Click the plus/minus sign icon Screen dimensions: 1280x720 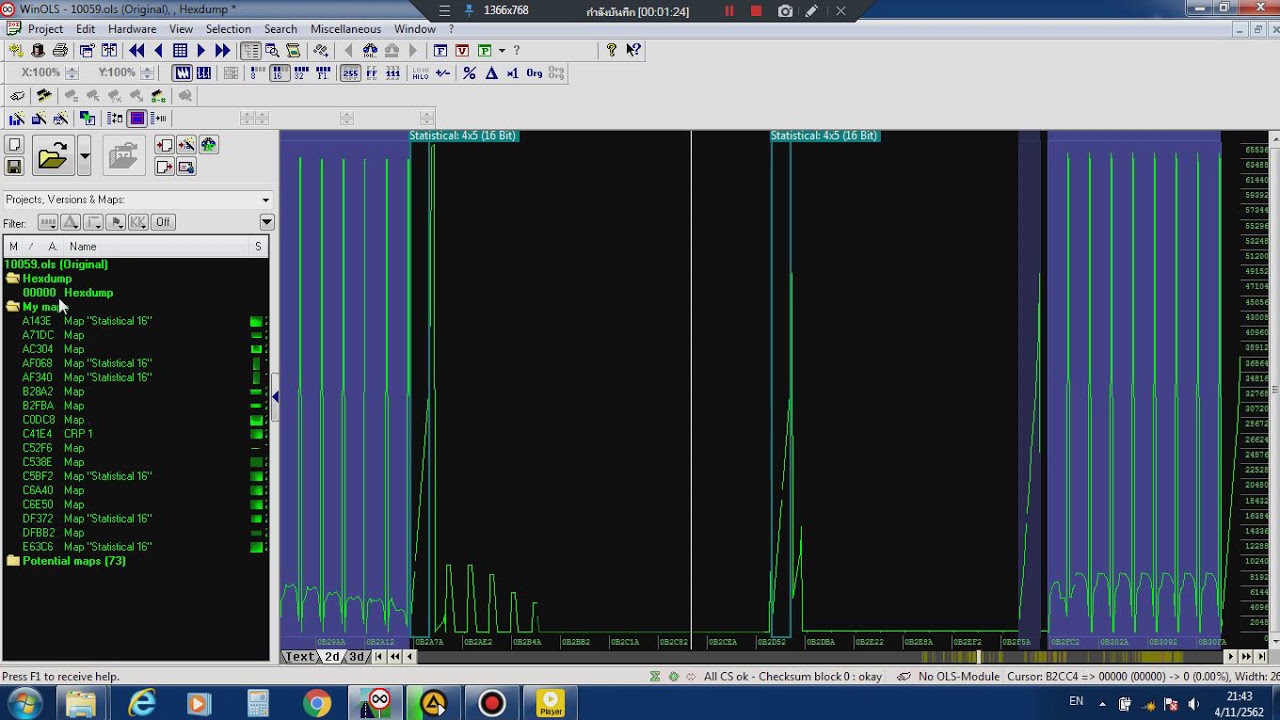tap(442, 73)
